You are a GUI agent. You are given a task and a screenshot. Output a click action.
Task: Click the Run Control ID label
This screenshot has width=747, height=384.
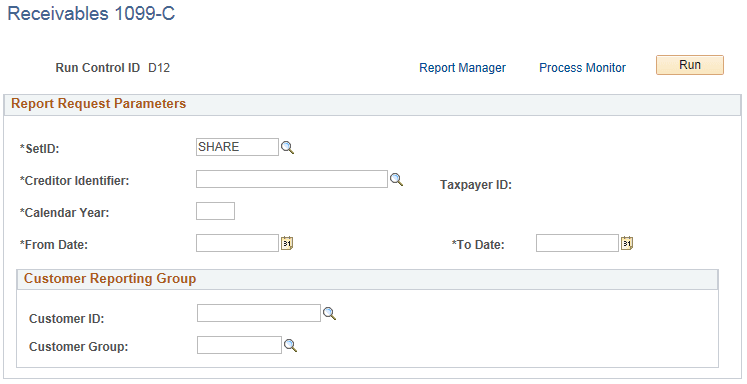click(x=98, y=68)
